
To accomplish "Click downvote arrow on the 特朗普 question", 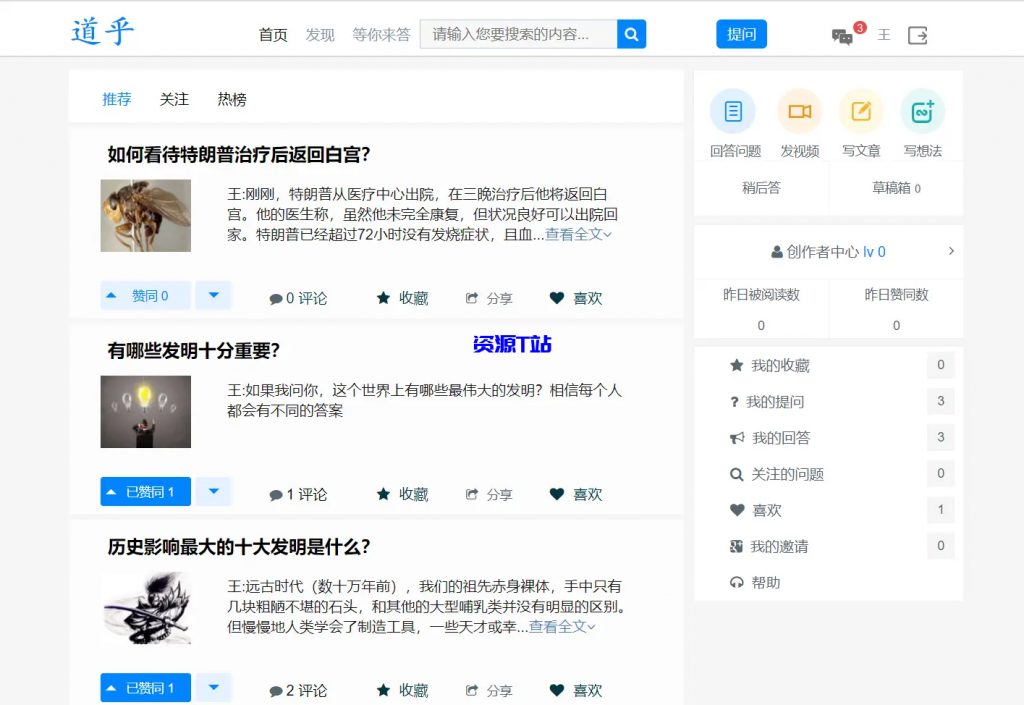I will 214,296.
